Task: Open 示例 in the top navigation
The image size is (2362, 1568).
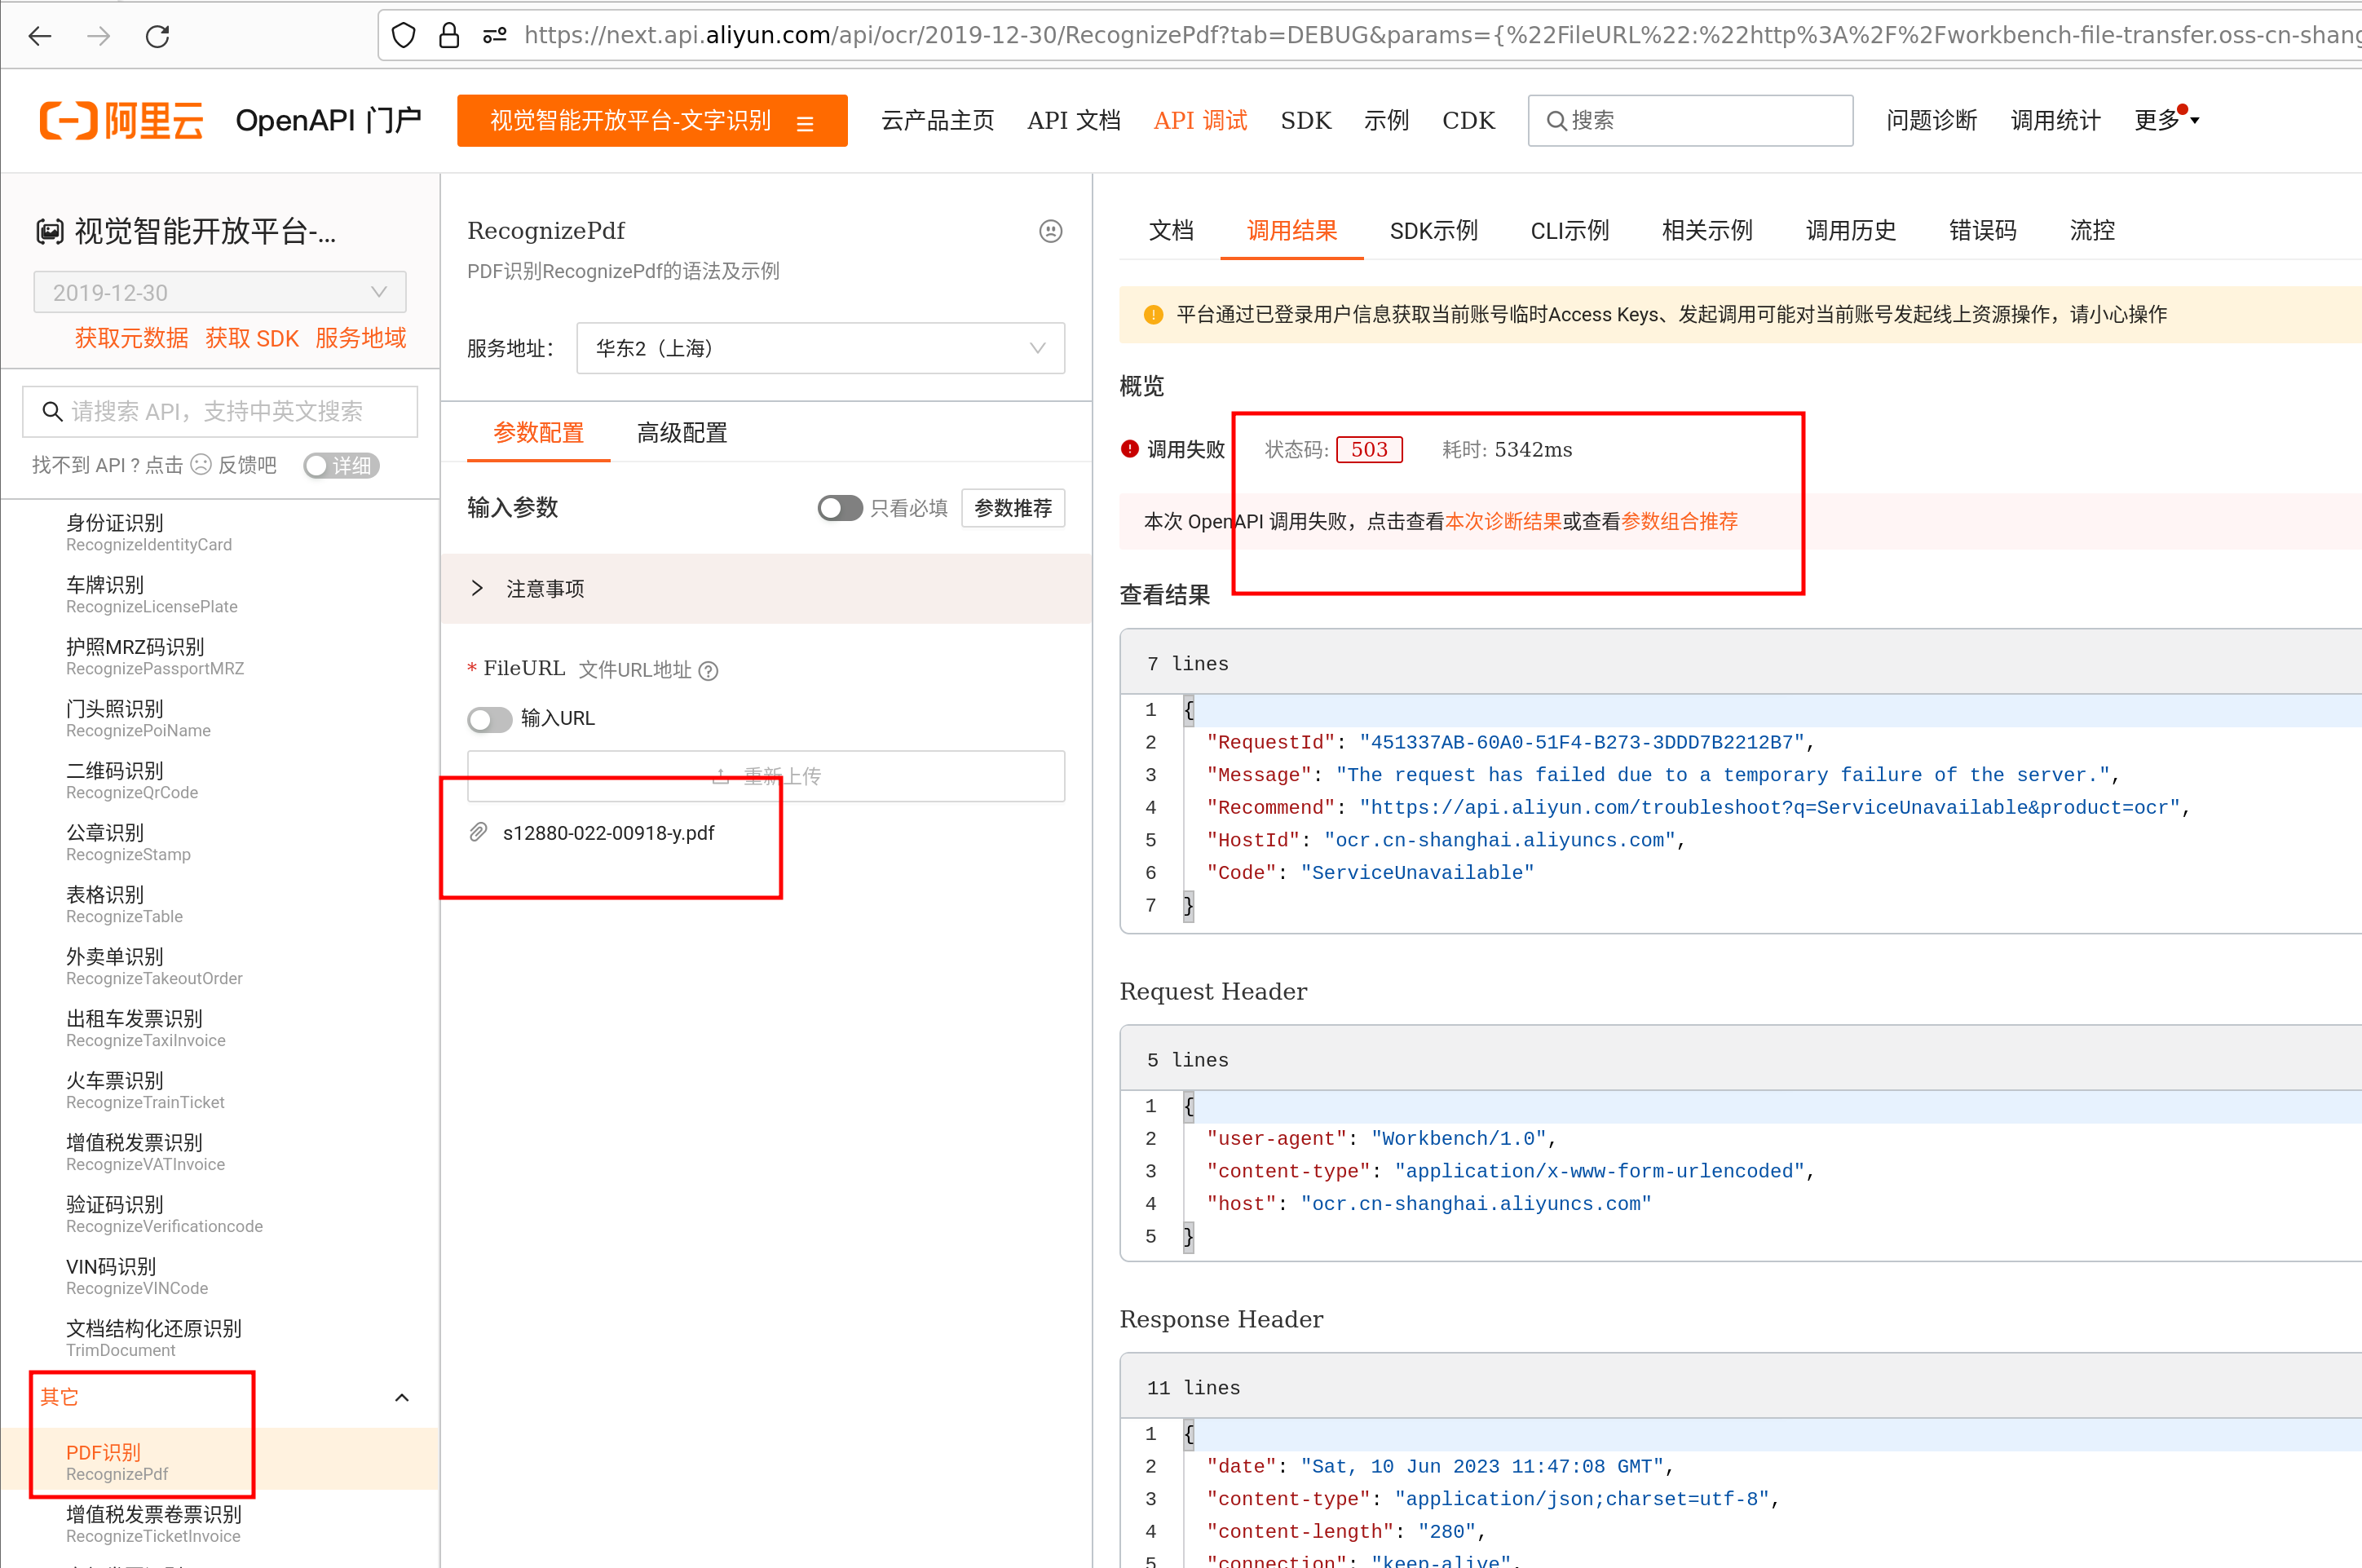Action: (x=1386, y=121)
